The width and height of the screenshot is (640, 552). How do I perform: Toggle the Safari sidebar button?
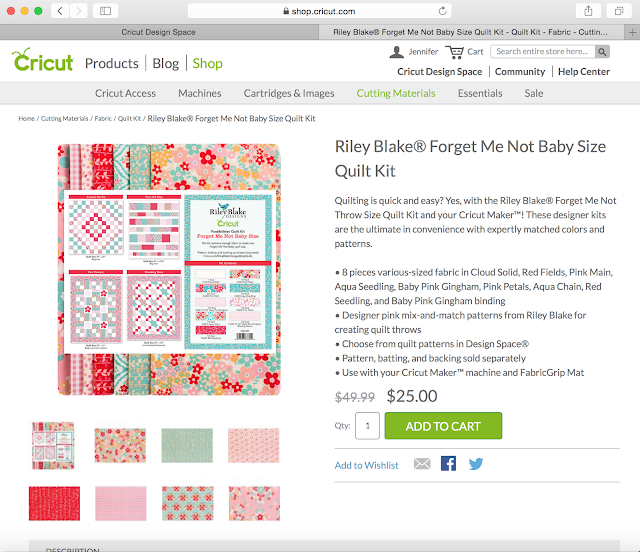(x=105, y=11)
